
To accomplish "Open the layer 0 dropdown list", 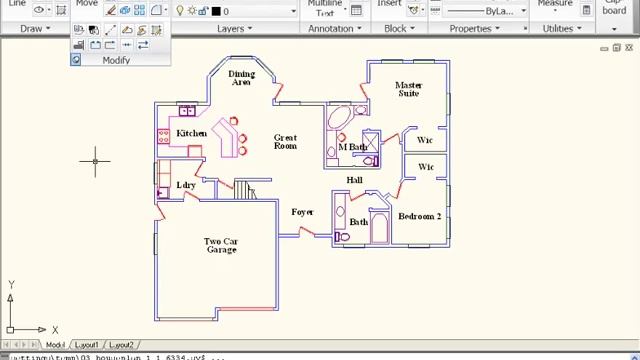I will point(293,11).
